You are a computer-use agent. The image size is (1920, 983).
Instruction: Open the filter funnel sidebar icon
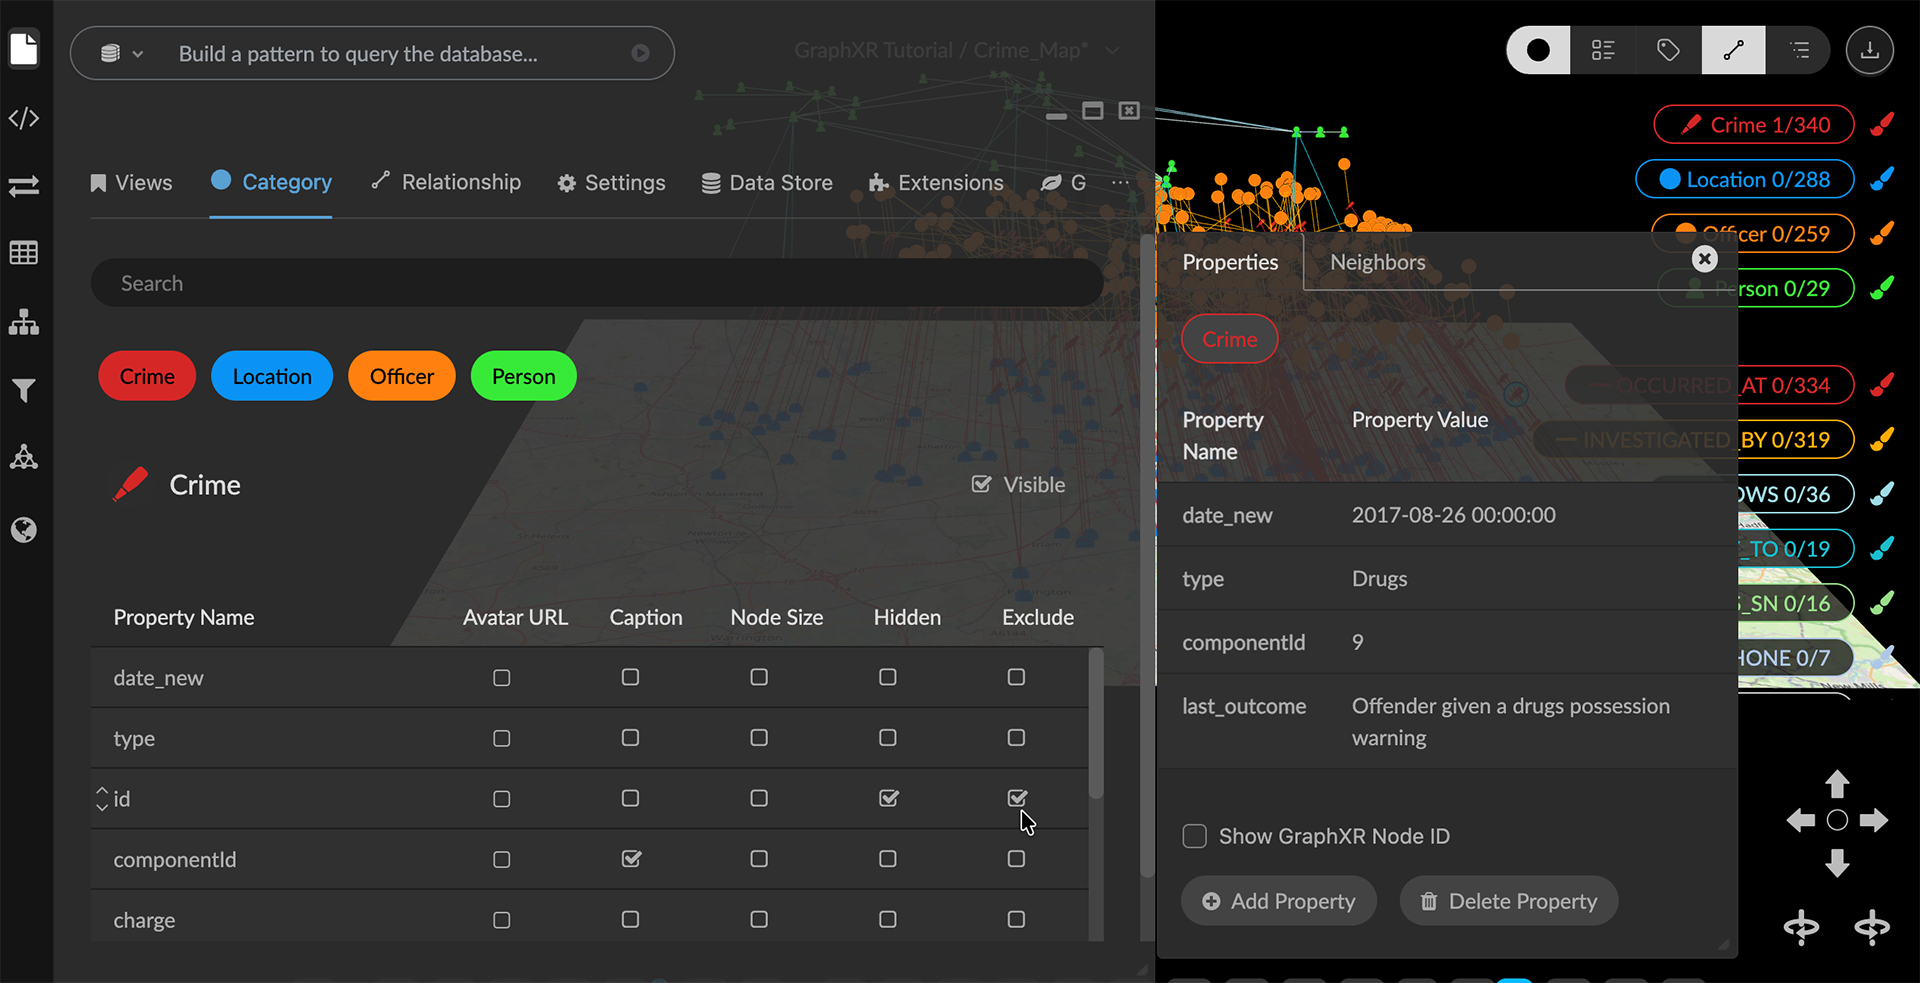pyautogui.click(x=24, y=390)
